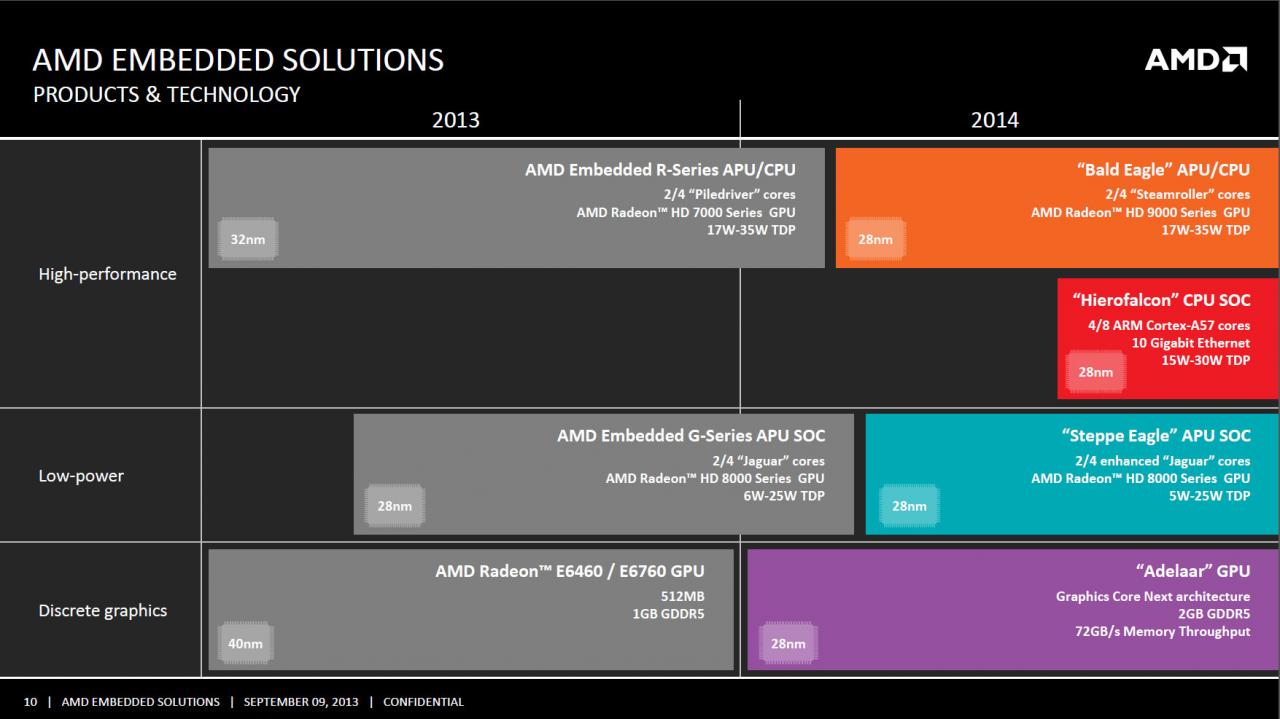Click the AMD logo in the header
The width and height of the screenshot is (1280, 719).
pyautogui.click(x=1196, y=60)
